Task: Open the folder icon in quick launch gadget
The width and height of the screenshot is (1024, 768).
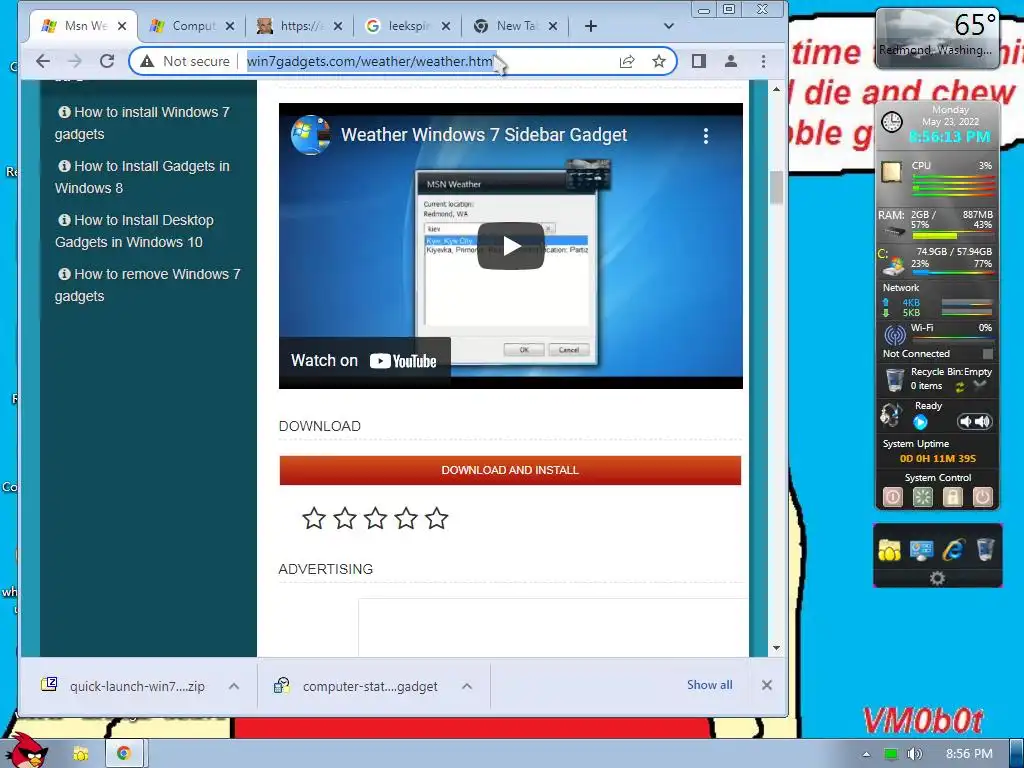Action: point(889,551)
